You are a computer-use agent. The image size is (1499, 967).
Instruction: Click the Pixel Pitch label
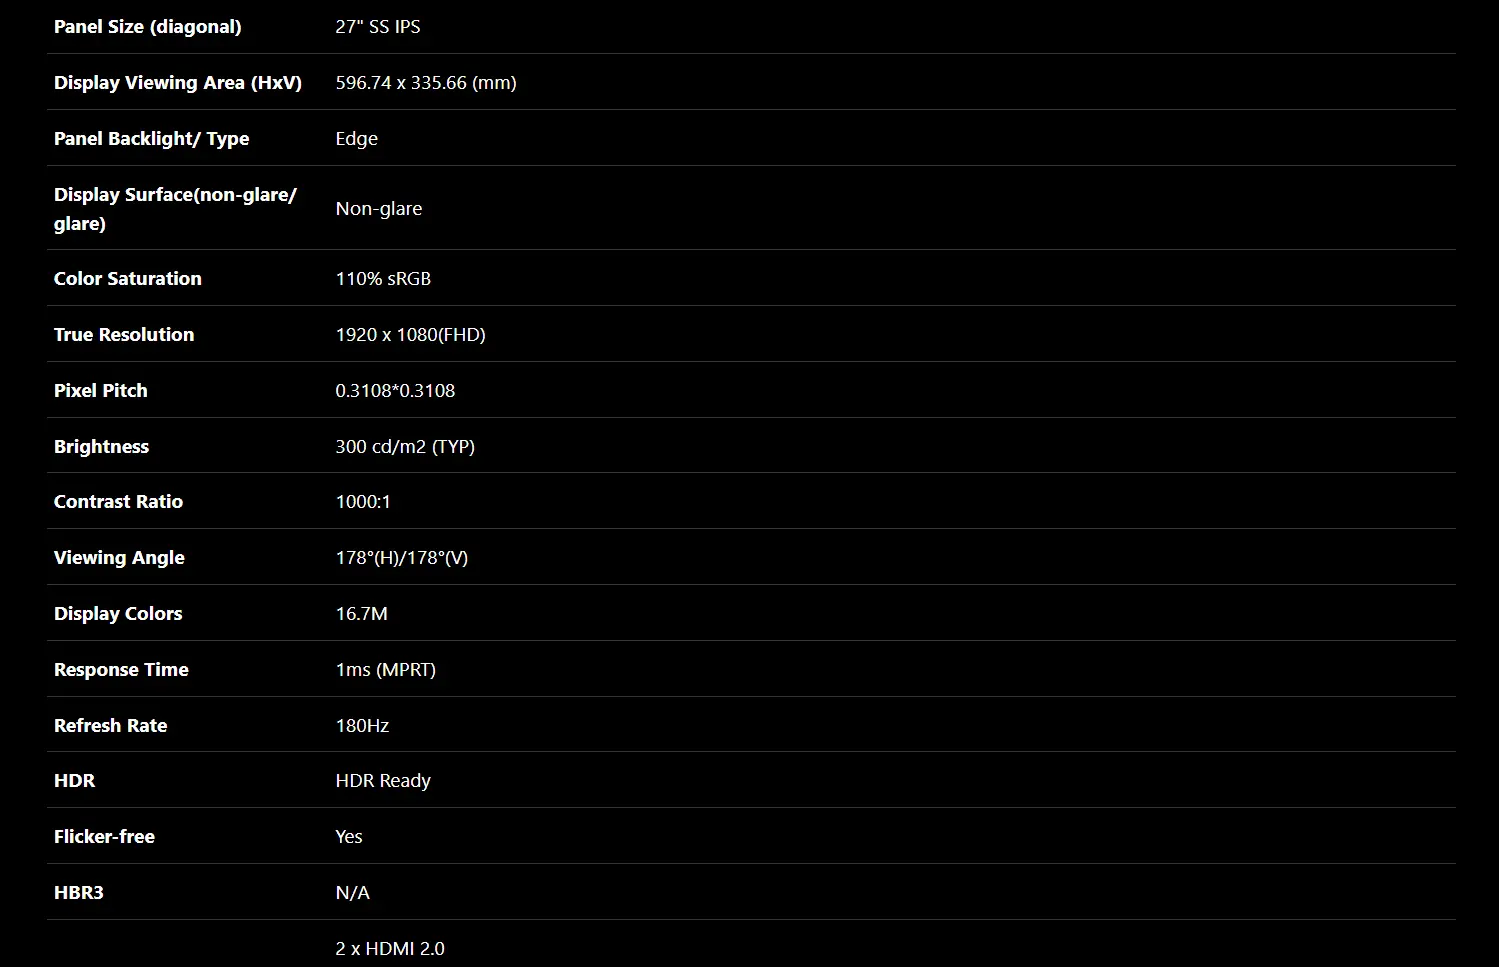click(x=100, y=391)
